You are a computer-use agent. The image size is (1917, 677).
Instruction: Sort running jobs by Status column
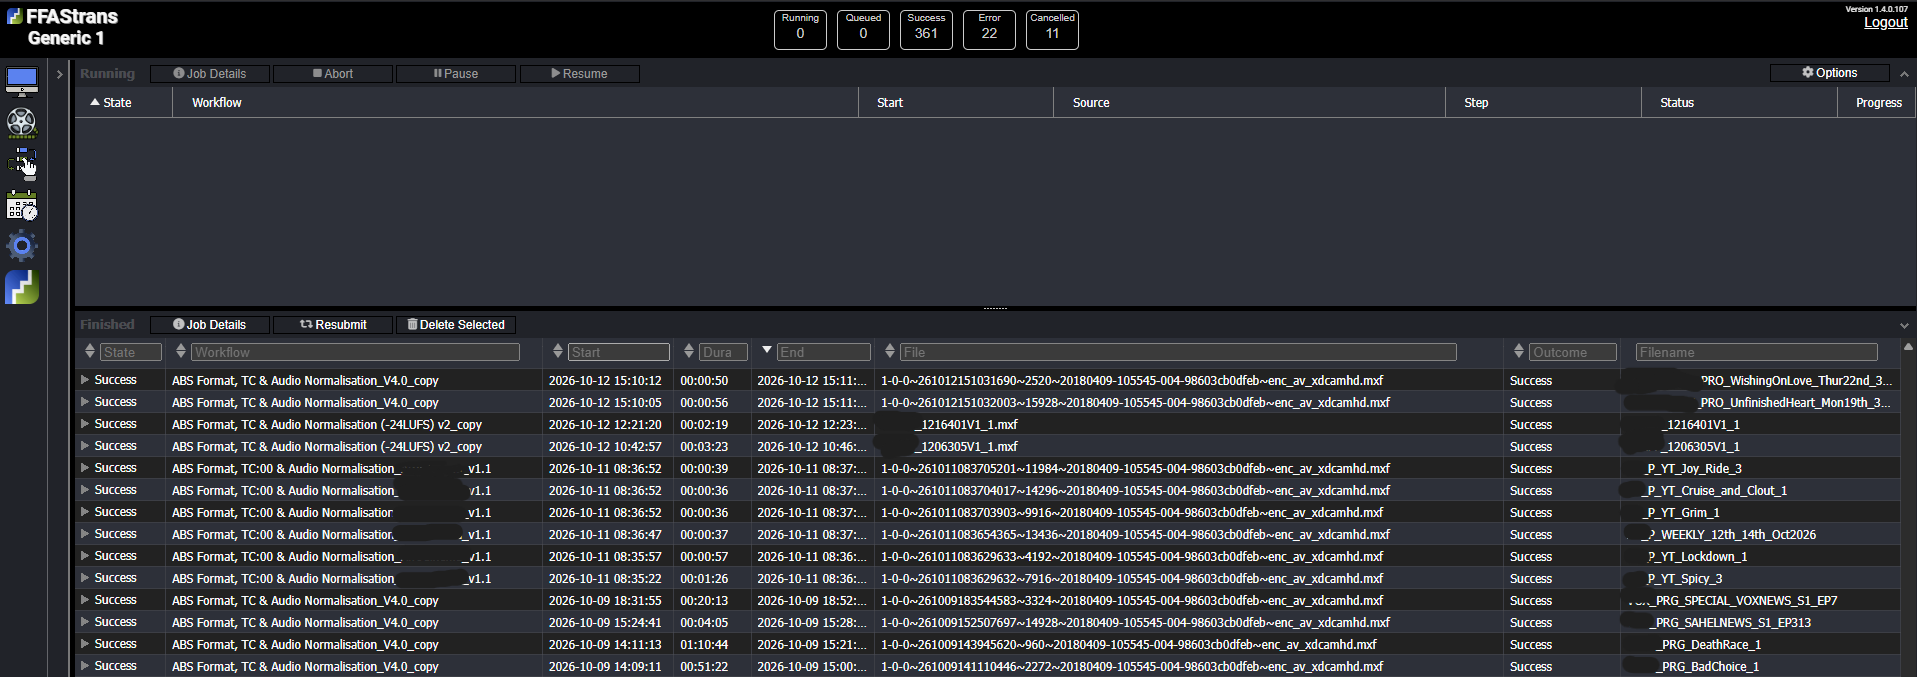tap(1740, 103)
